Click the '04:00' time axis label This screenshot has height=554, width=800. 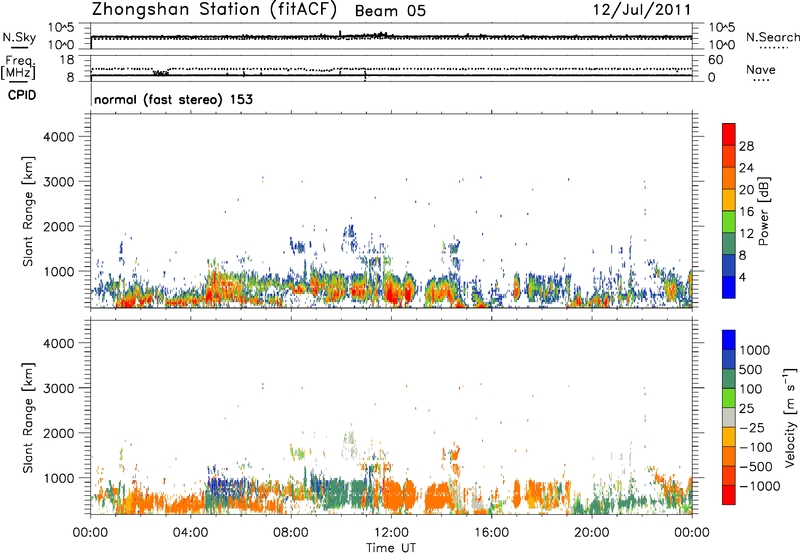coord(191,533)
